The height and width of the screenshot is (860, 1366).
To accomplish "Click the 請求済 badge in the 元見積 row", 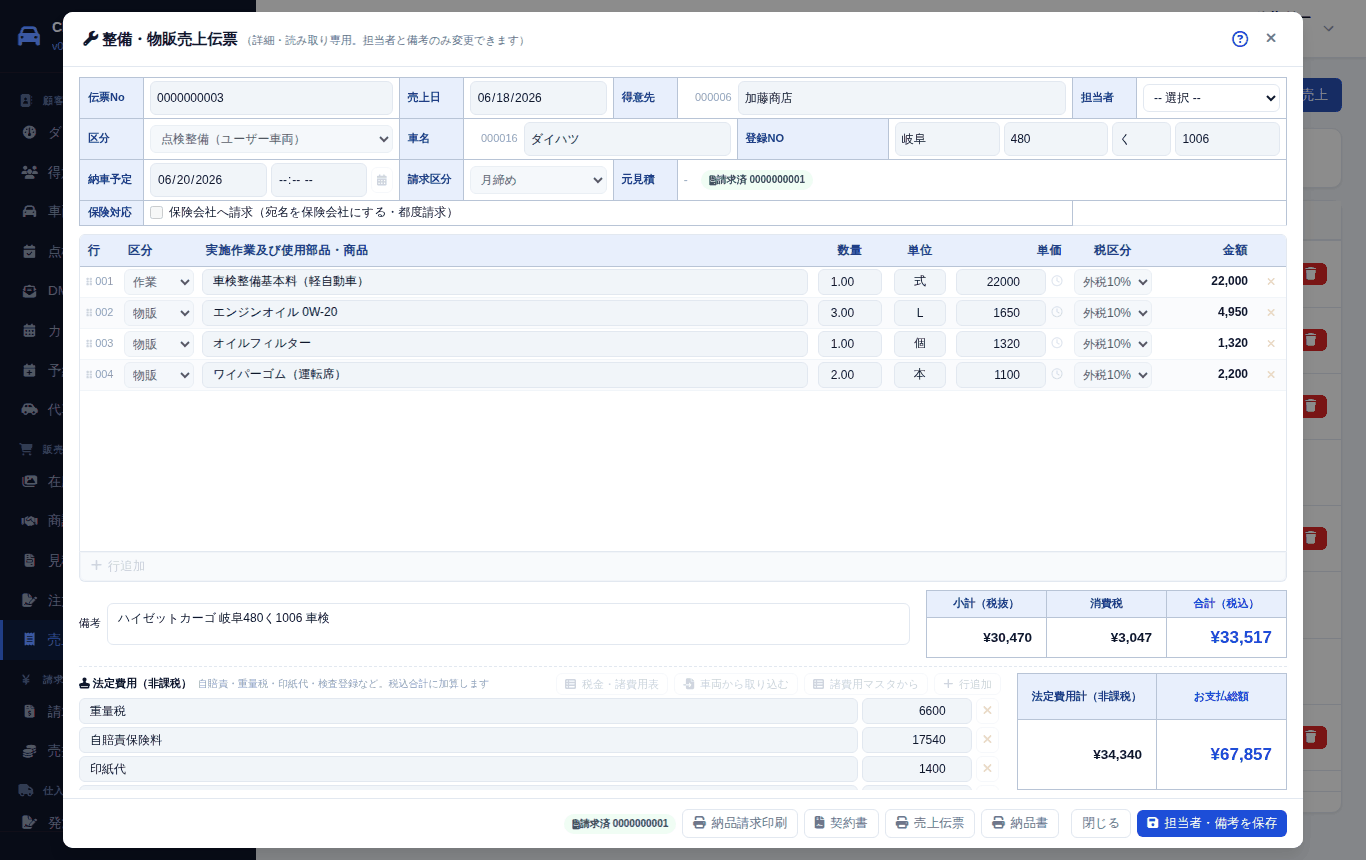I will click(x=756, y=180).
